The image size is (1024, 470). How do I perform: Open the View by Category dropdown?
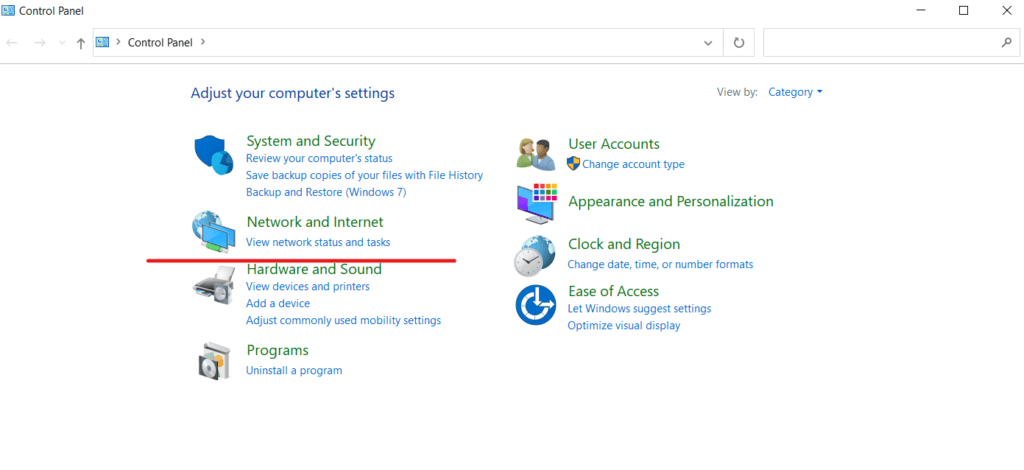click(795, 92)
